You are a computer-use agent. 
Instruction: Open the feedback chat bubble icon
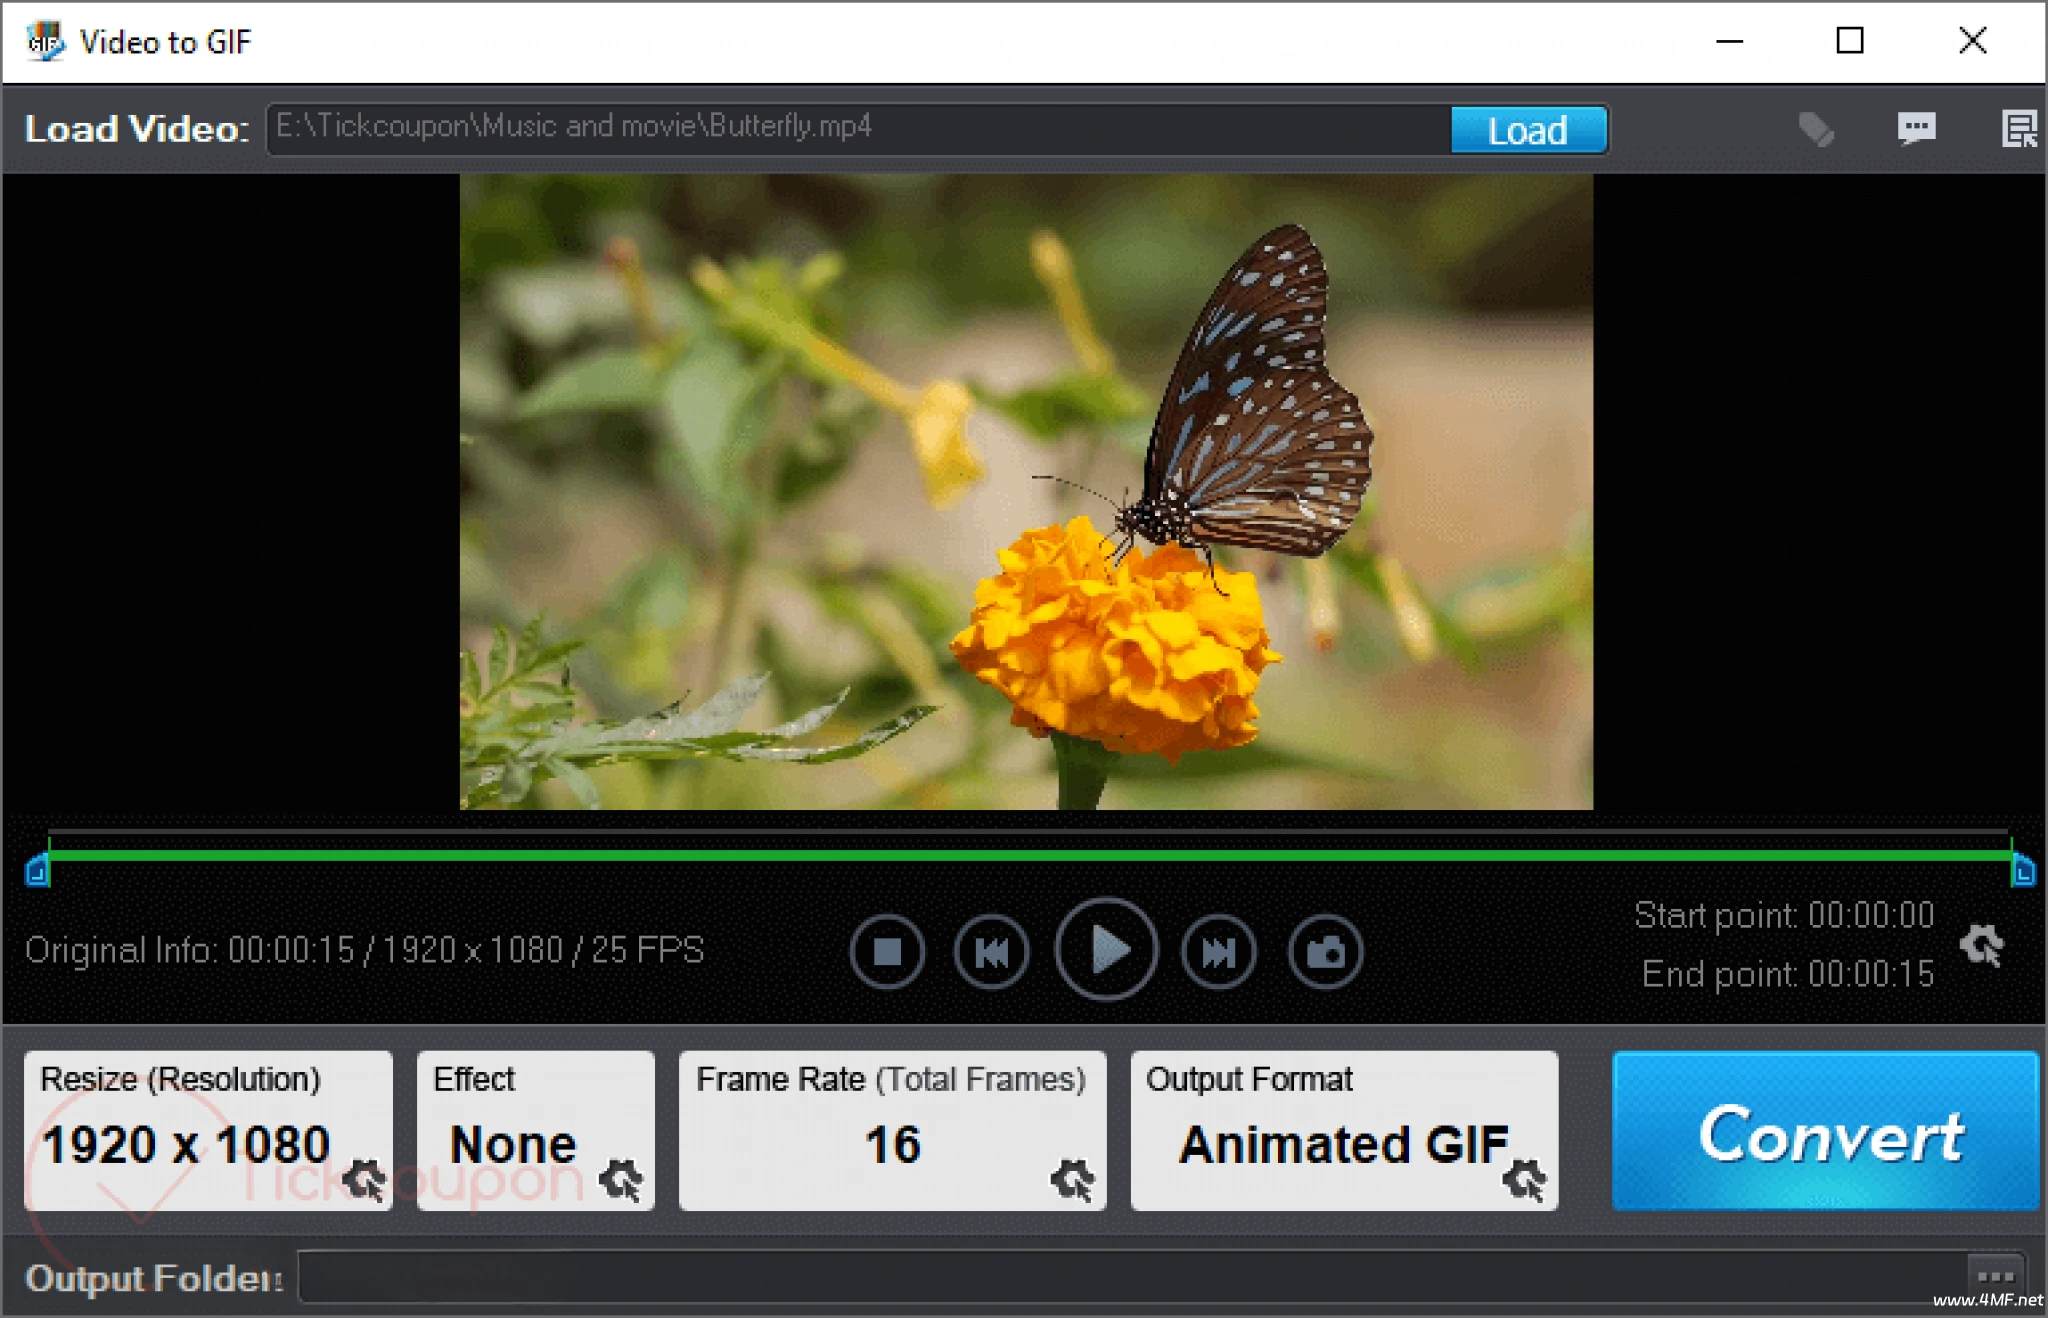click(x=1916, y=129)
